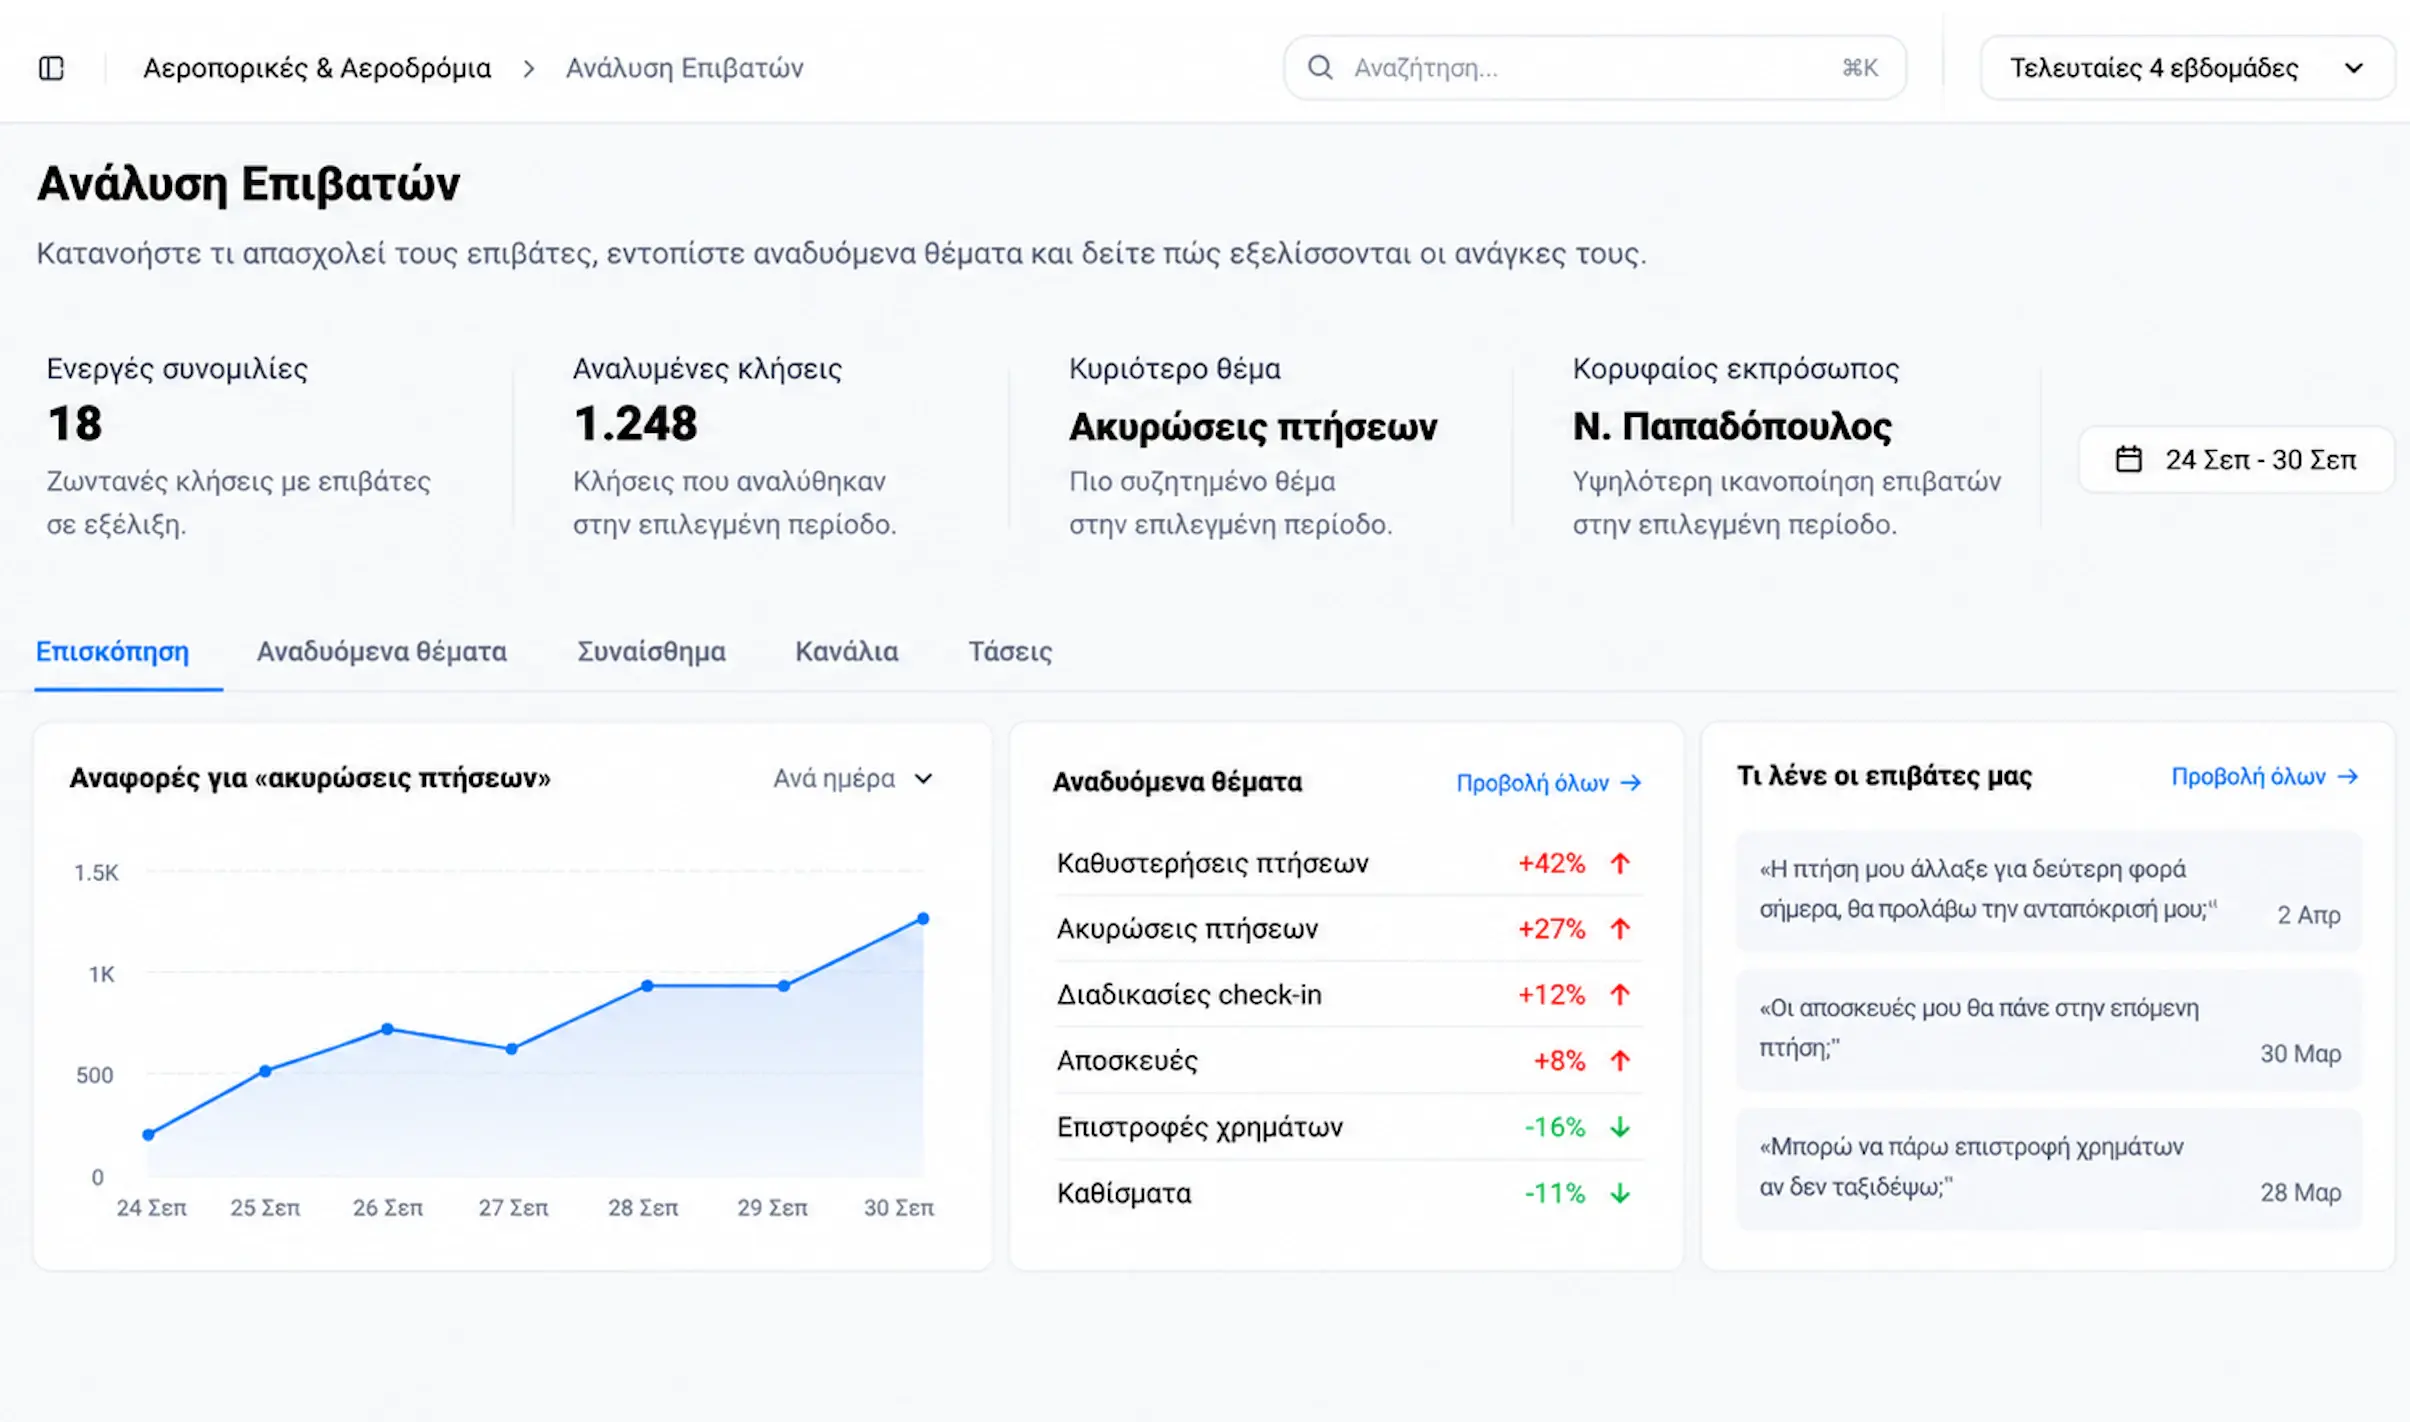Expand the Ανά ημέρα chart dropdown
Viewport: 2410px width, 1422px height.
tap(853, 778)
